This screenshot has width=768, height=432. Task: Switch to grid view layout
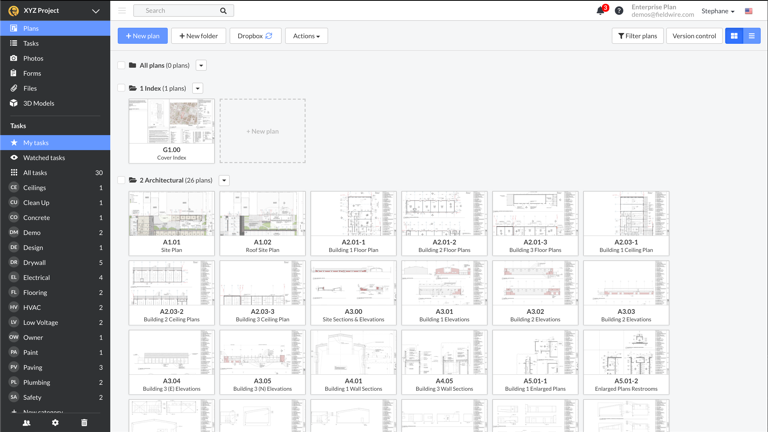pos(734,36)
